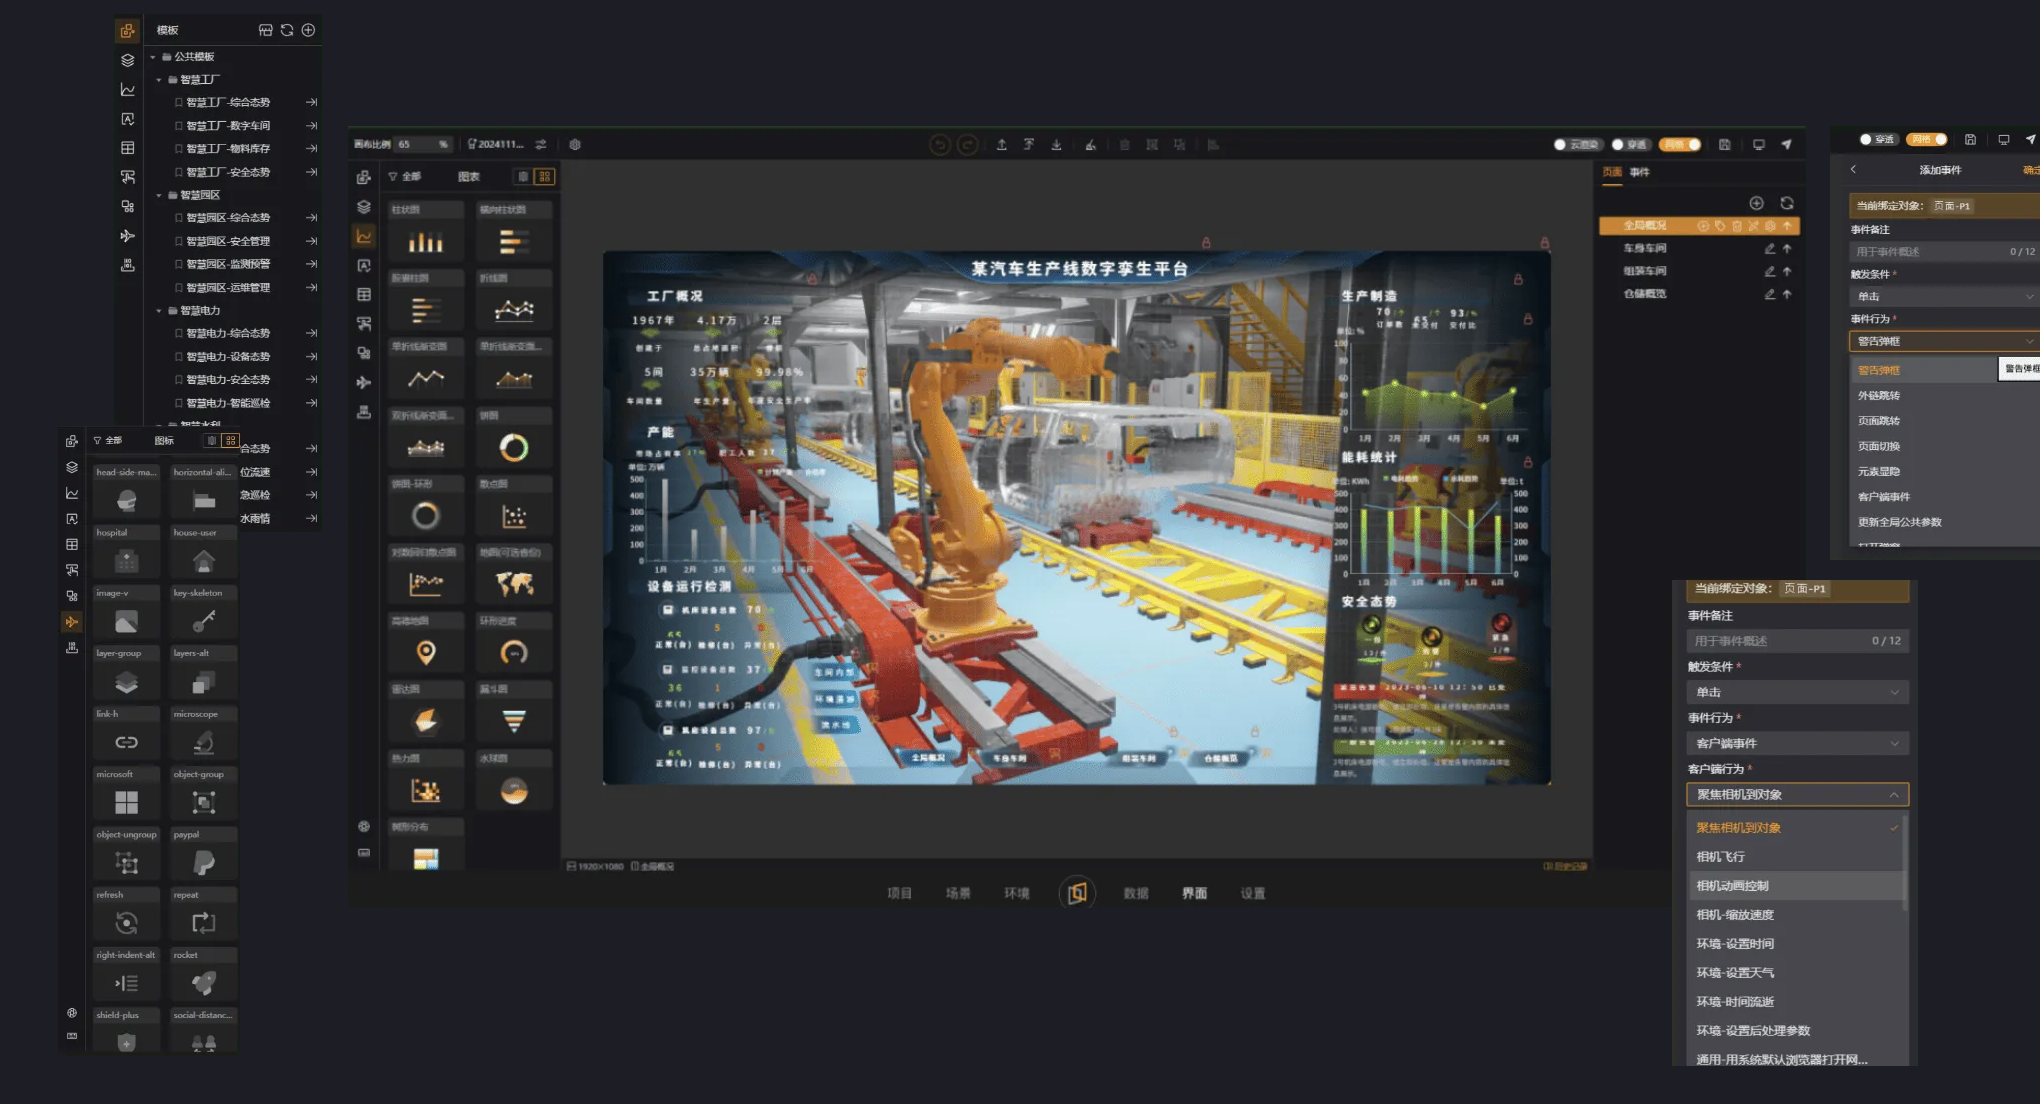This screenshot has height=1104, width=2040.
Task: Click the 客户端行为 list's vertical scrollbar
Action: pos(1904,864)
